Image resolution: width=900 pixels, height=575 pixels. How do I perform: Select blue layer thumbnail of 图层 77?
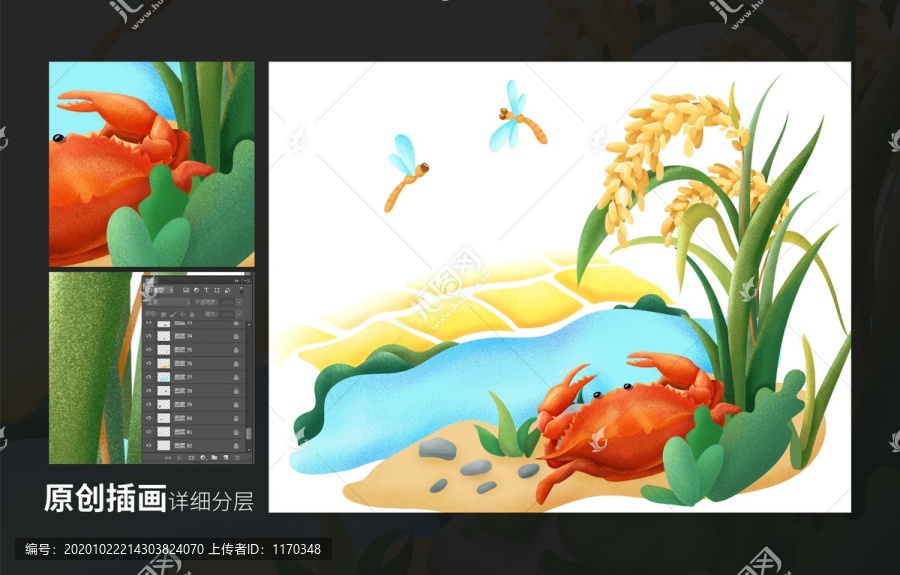coord(164,377)
